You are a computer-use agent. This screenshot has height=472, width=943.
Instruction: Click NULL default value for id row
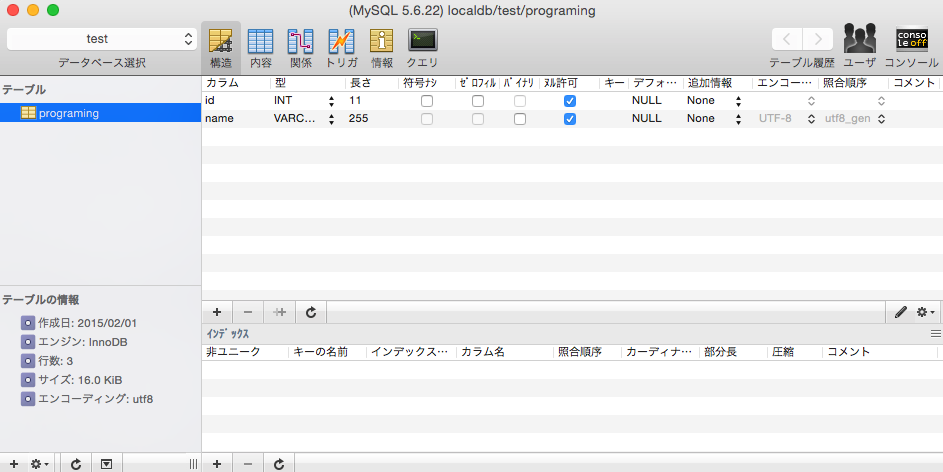647,100
